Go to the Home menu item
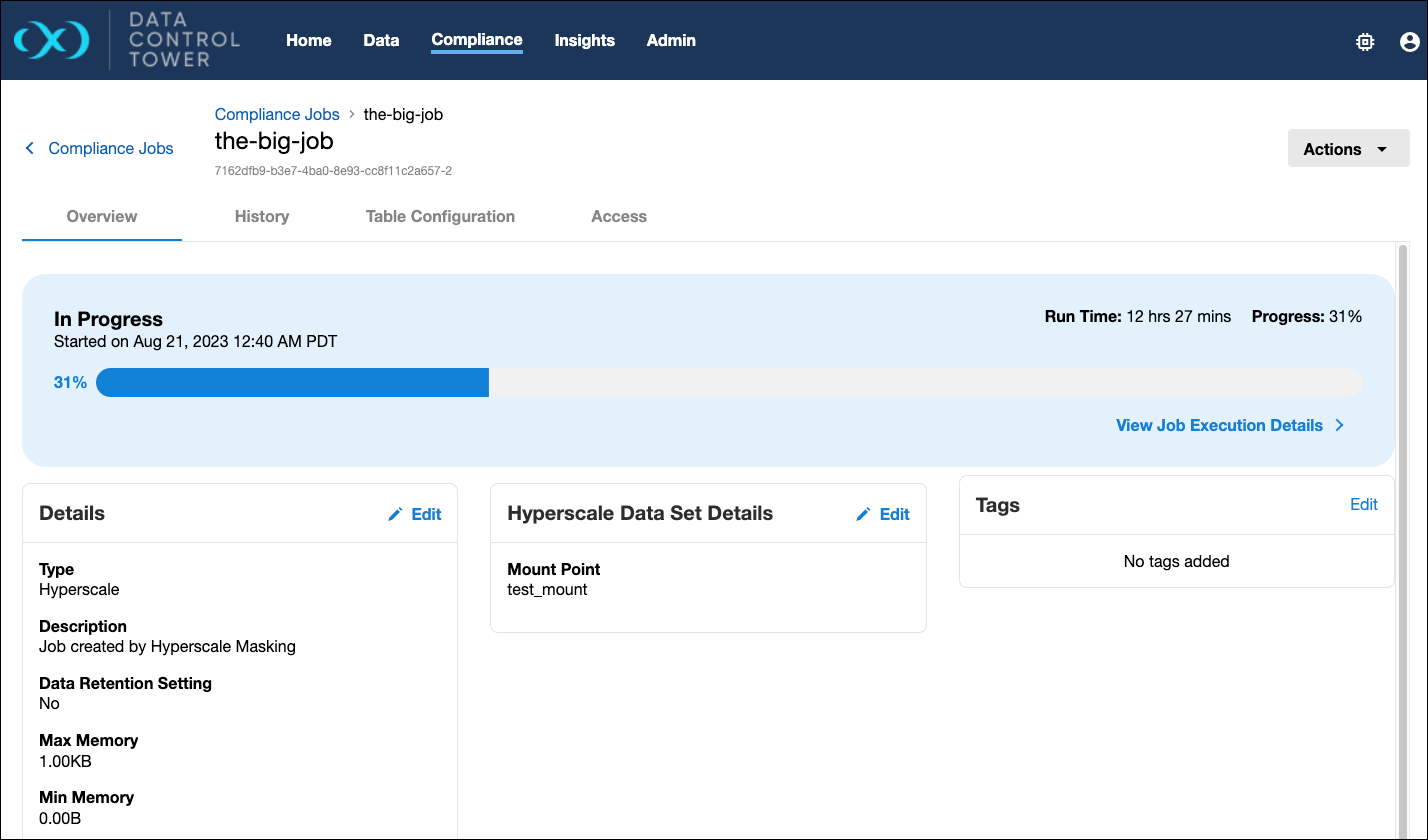Image resolution: width=1428 pixels, height=840 pixels. [308, 40]
